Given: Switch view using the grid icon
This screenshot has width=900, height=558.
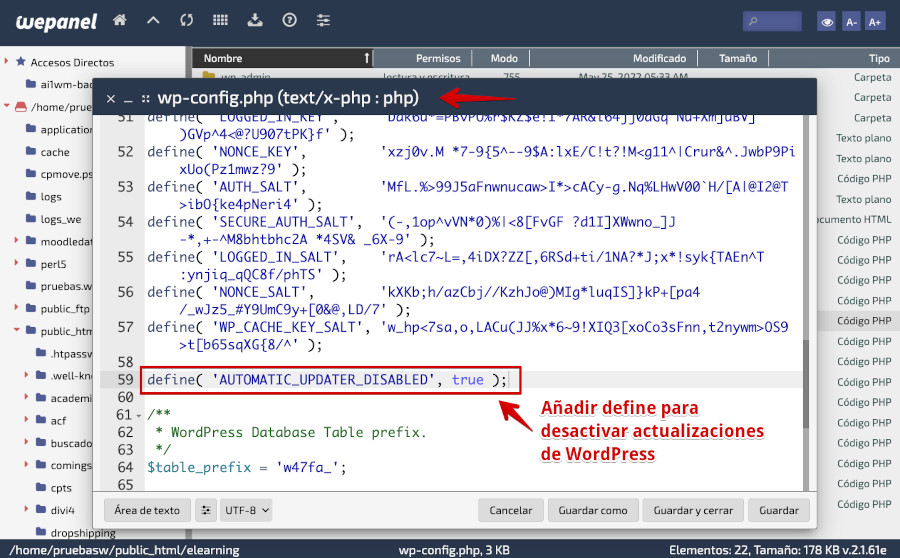Looking at the screenshot, I should (220, 21).
